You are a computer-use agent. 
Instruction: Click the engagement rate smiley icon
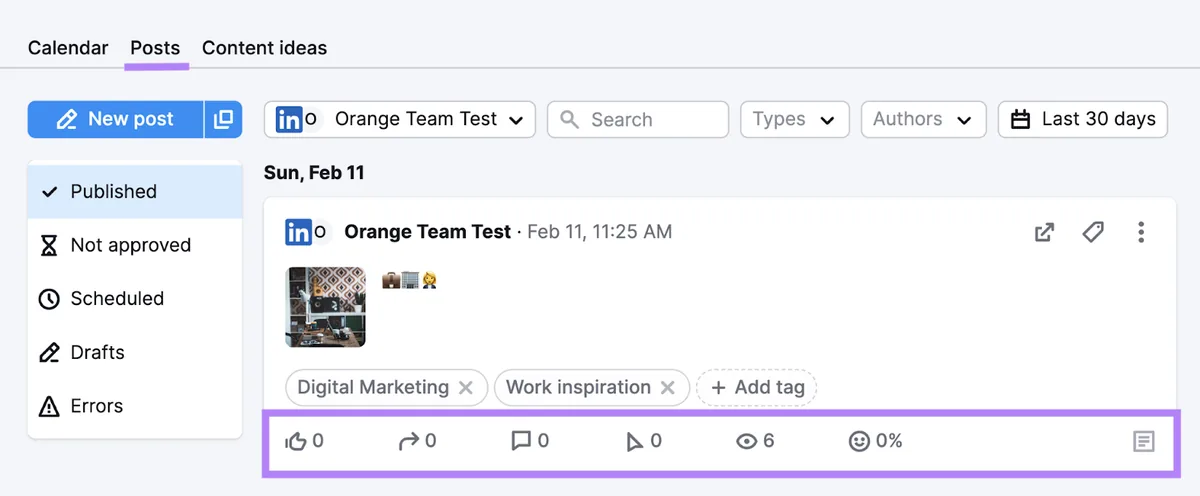(859, 441)
